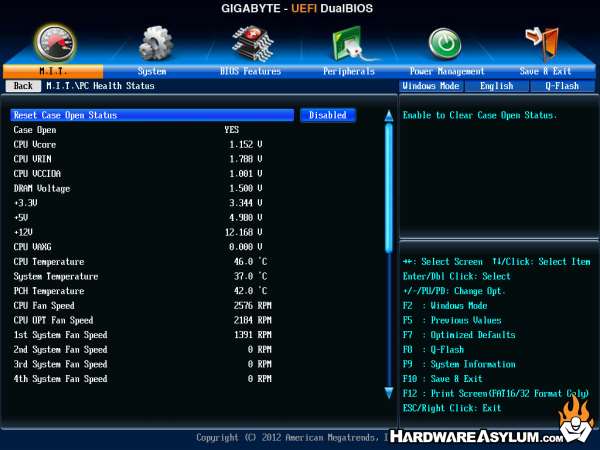Viewport: 600px width, 450px height.
Task: Select the Save & Exit tab
Action: (545, 71)
